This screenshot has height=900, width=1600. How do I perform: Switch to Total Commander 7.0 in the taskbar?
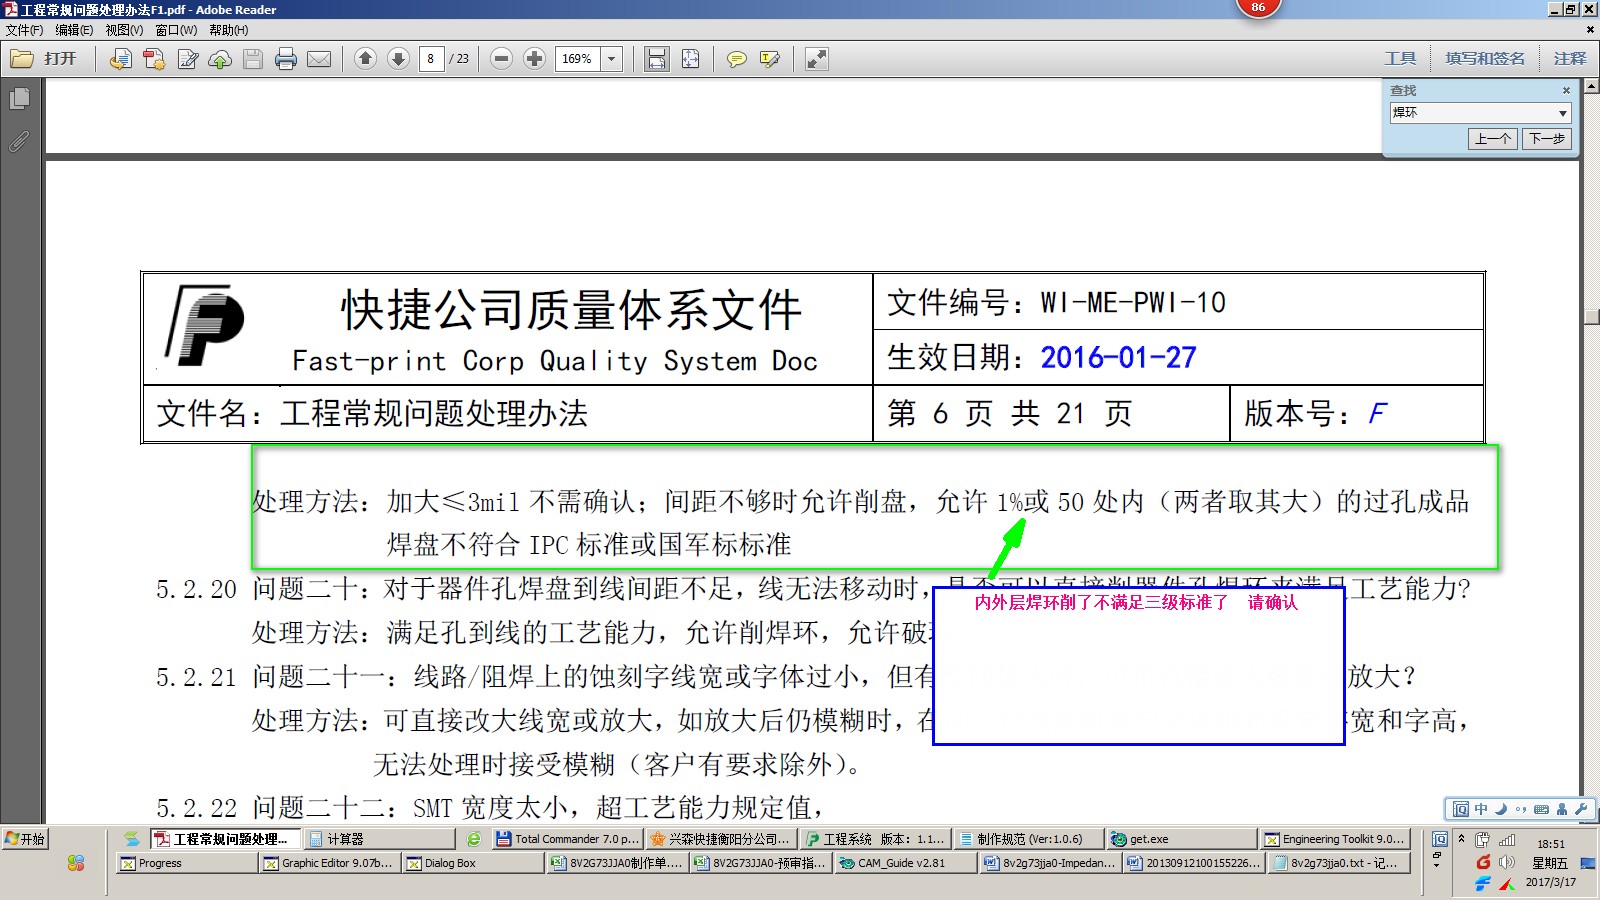point(567,839)
